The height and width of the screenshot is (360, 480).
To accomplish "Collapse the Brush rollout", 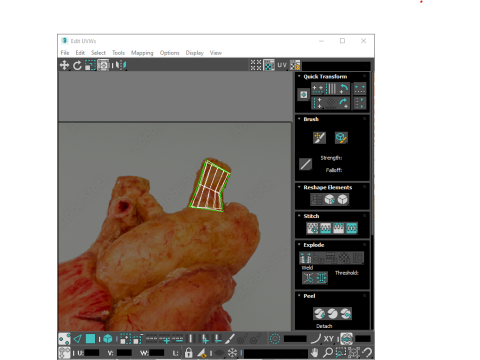I will coord(299,119).
